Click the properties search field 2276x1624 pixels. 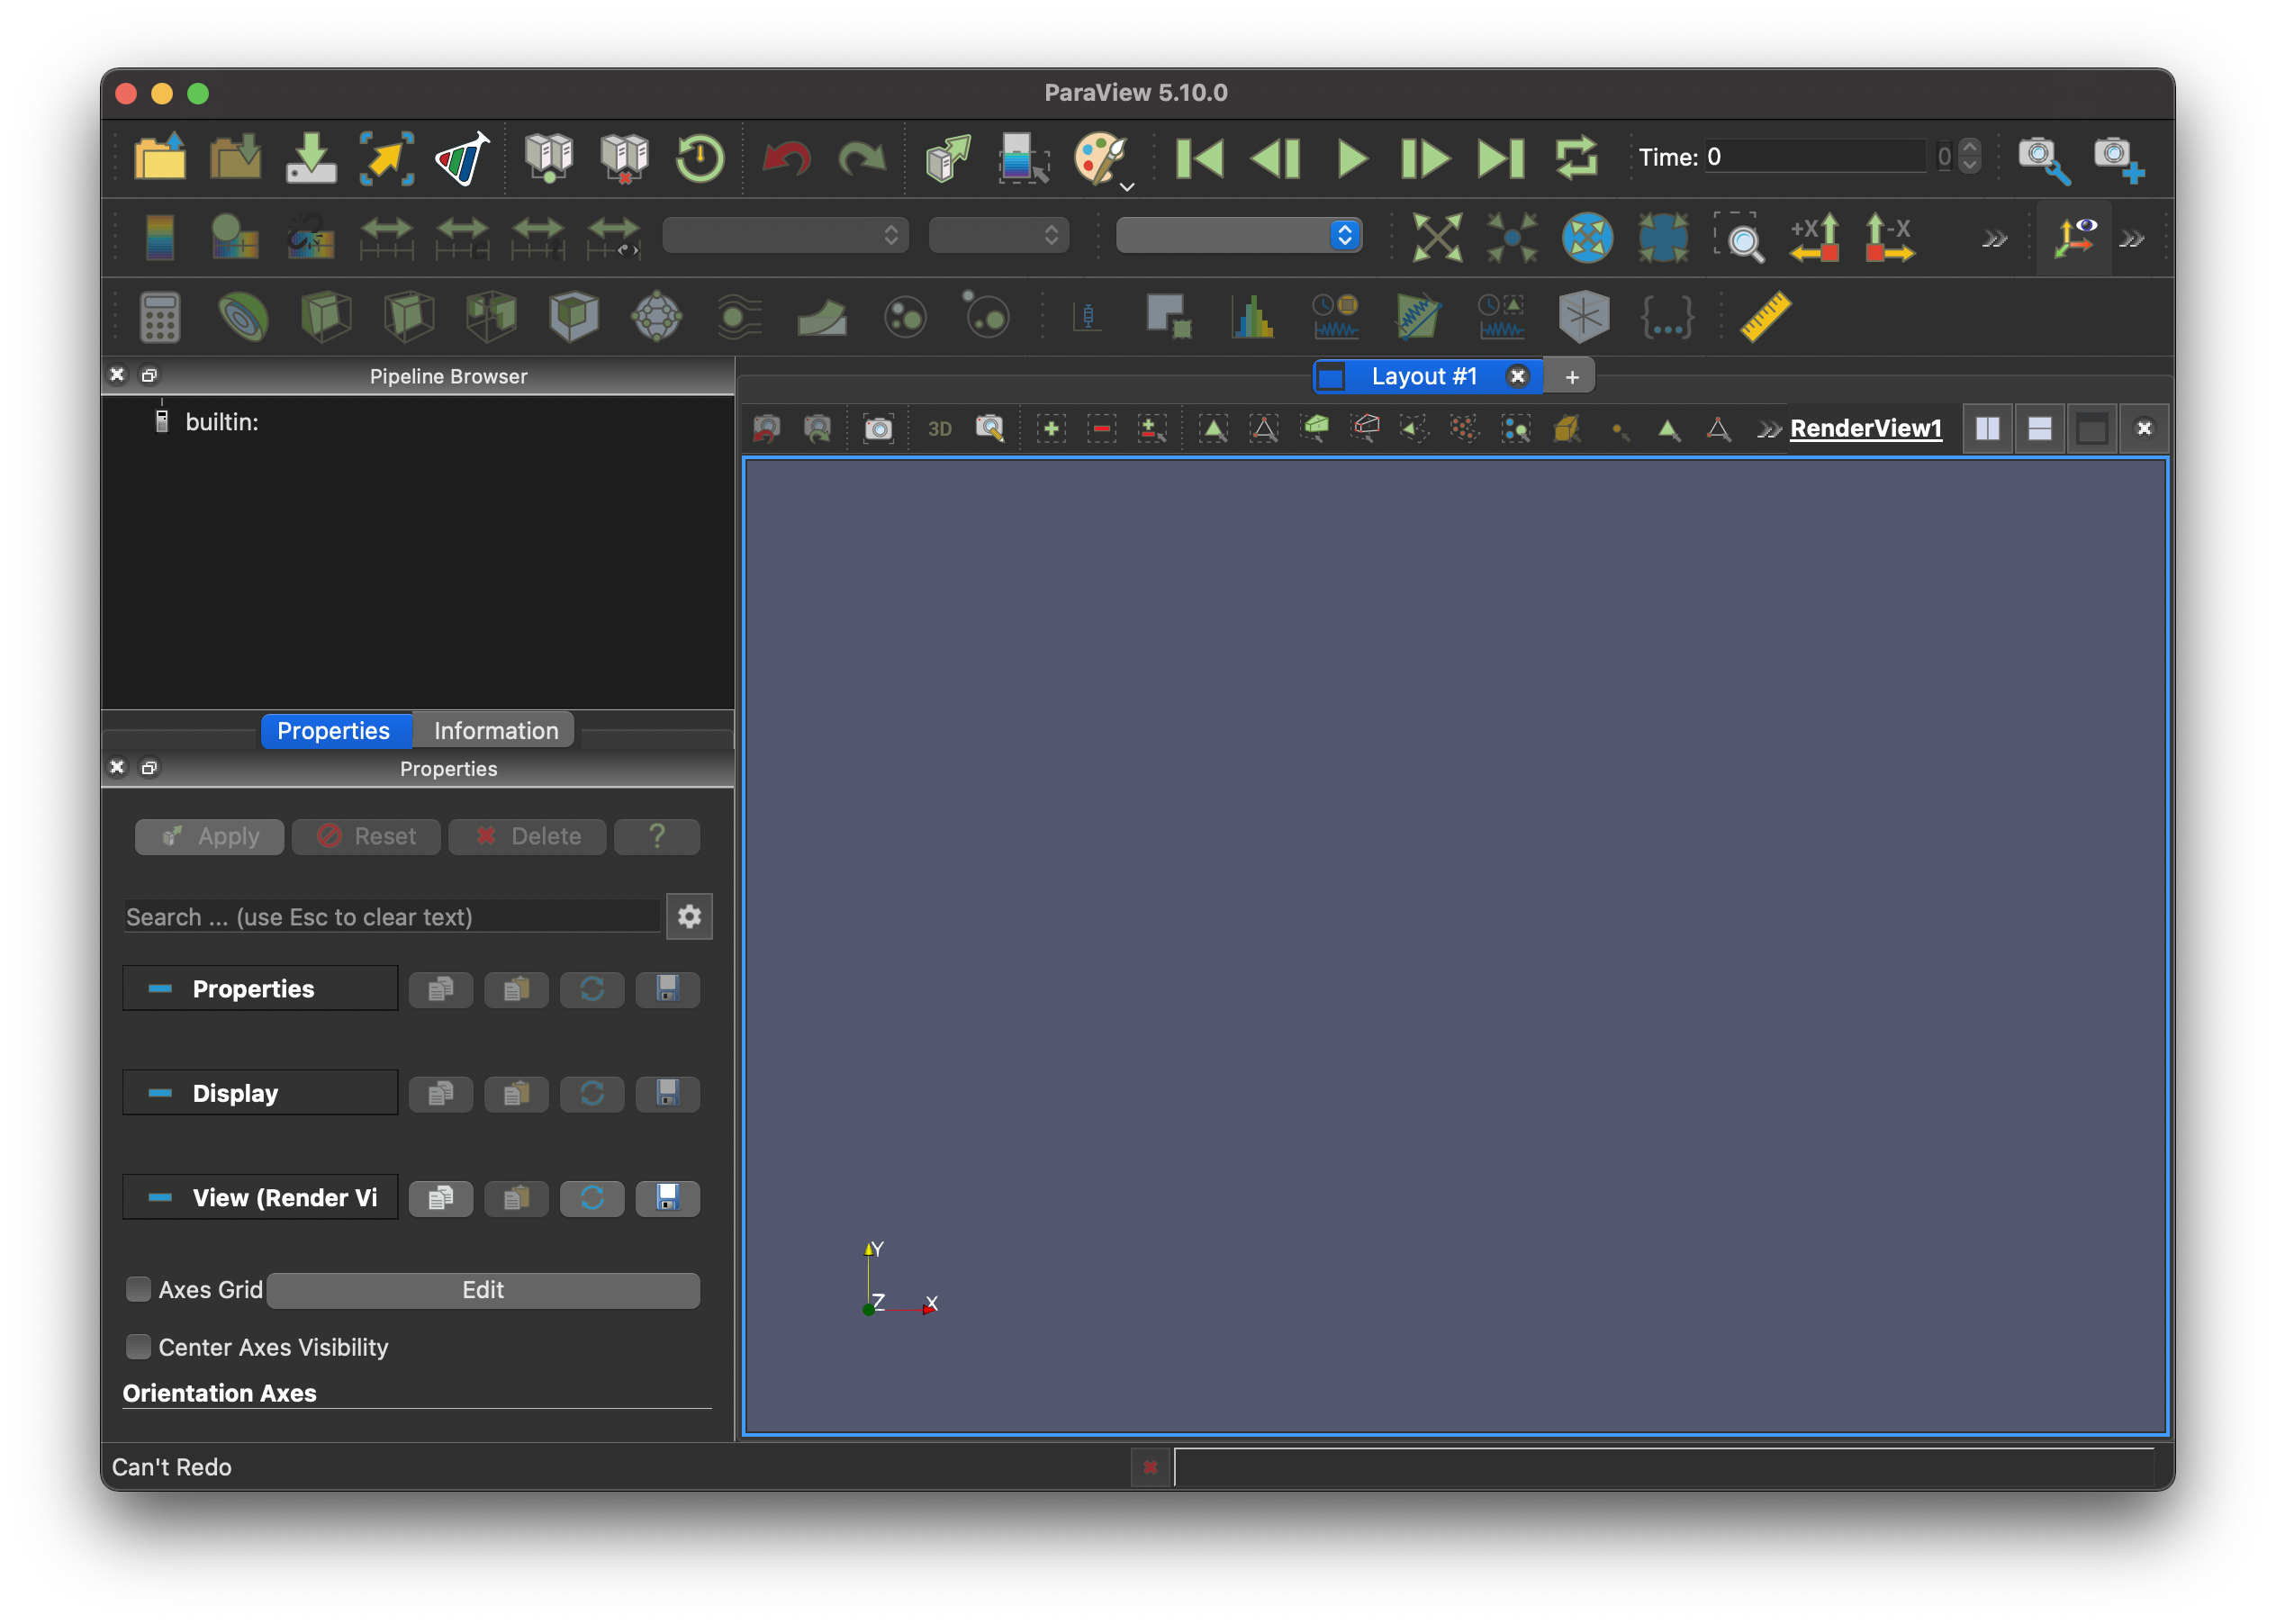point(390,916)
